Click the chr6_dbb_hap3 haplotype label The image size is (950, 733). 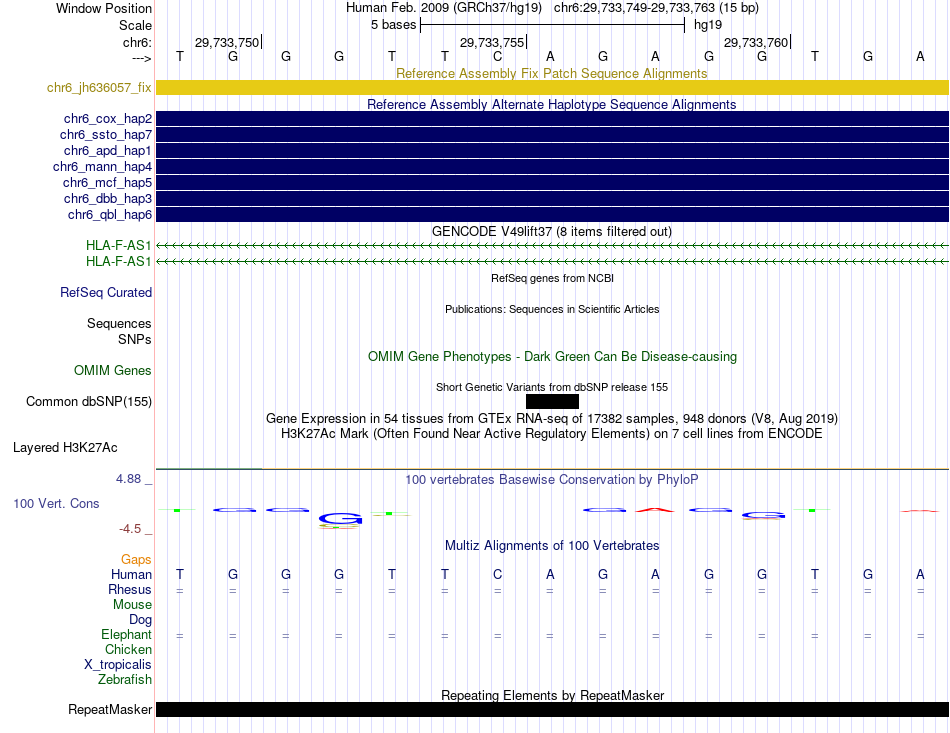pos(108,199)
